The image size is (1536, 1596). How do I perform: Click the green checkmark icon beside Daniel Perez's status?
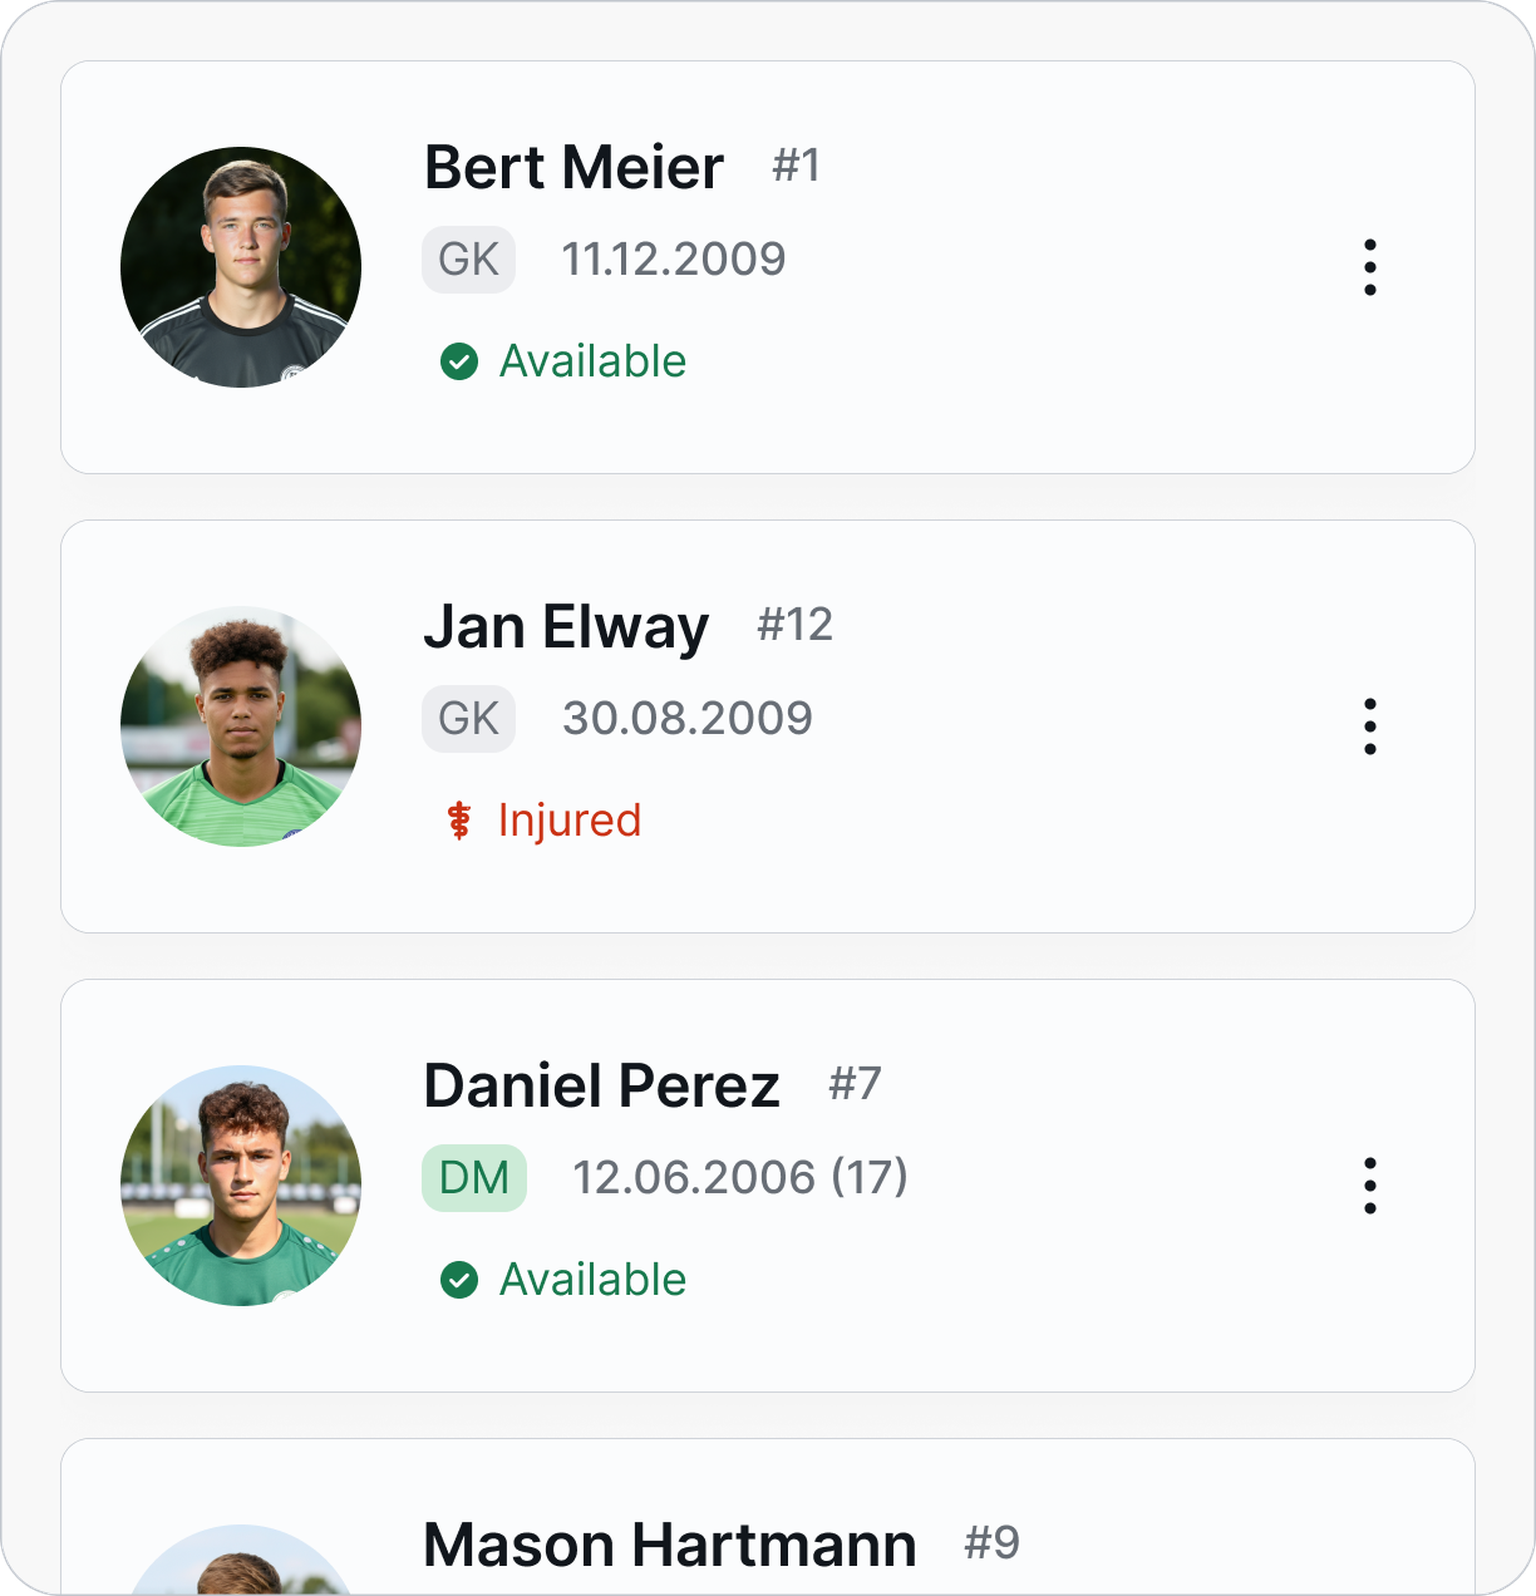(459, 1279)
